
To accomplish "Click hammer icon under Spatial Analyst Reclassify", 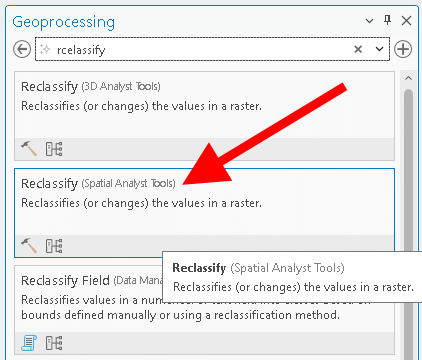I will click(x=29, y=246).
